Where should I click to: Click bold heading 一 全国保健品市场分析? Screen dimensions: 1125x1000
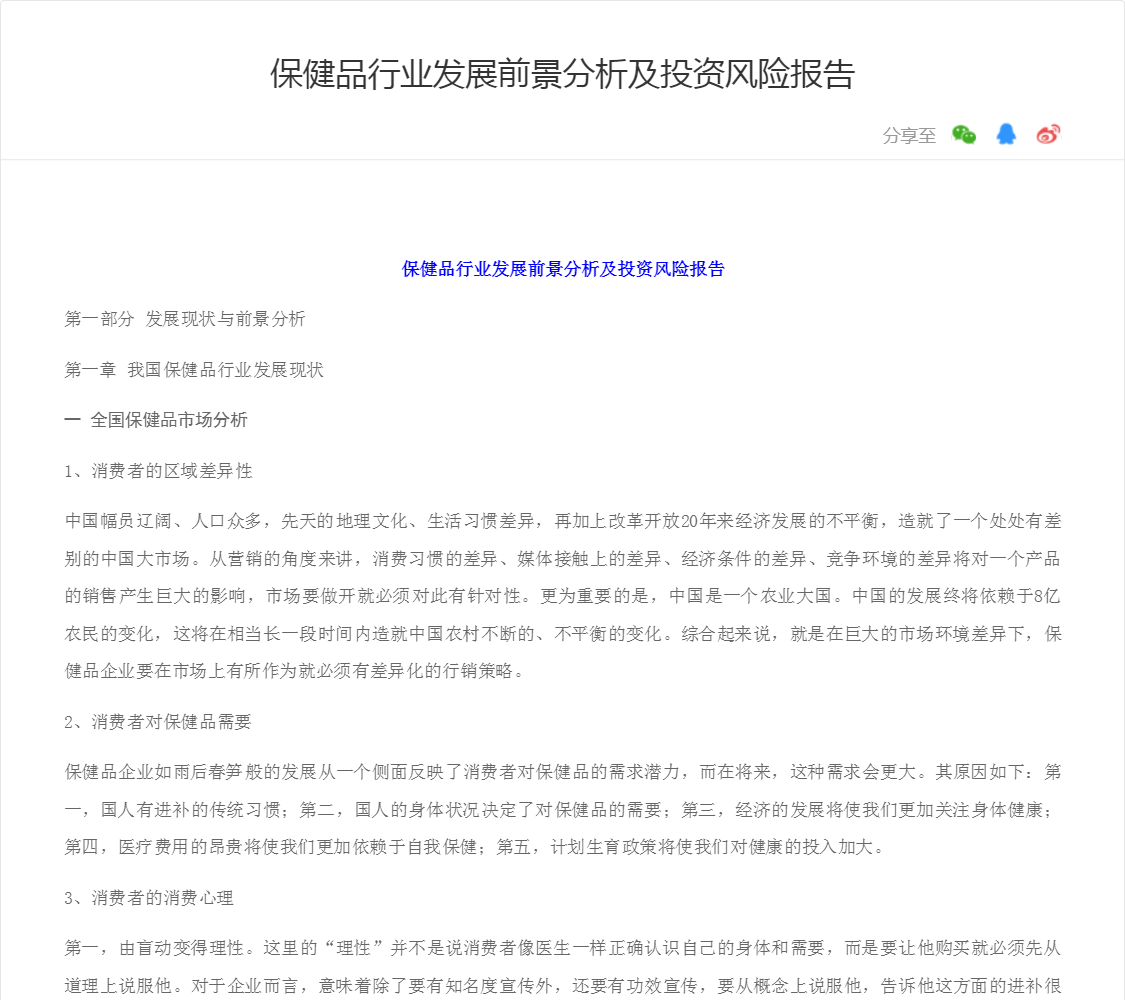point(156,420)
